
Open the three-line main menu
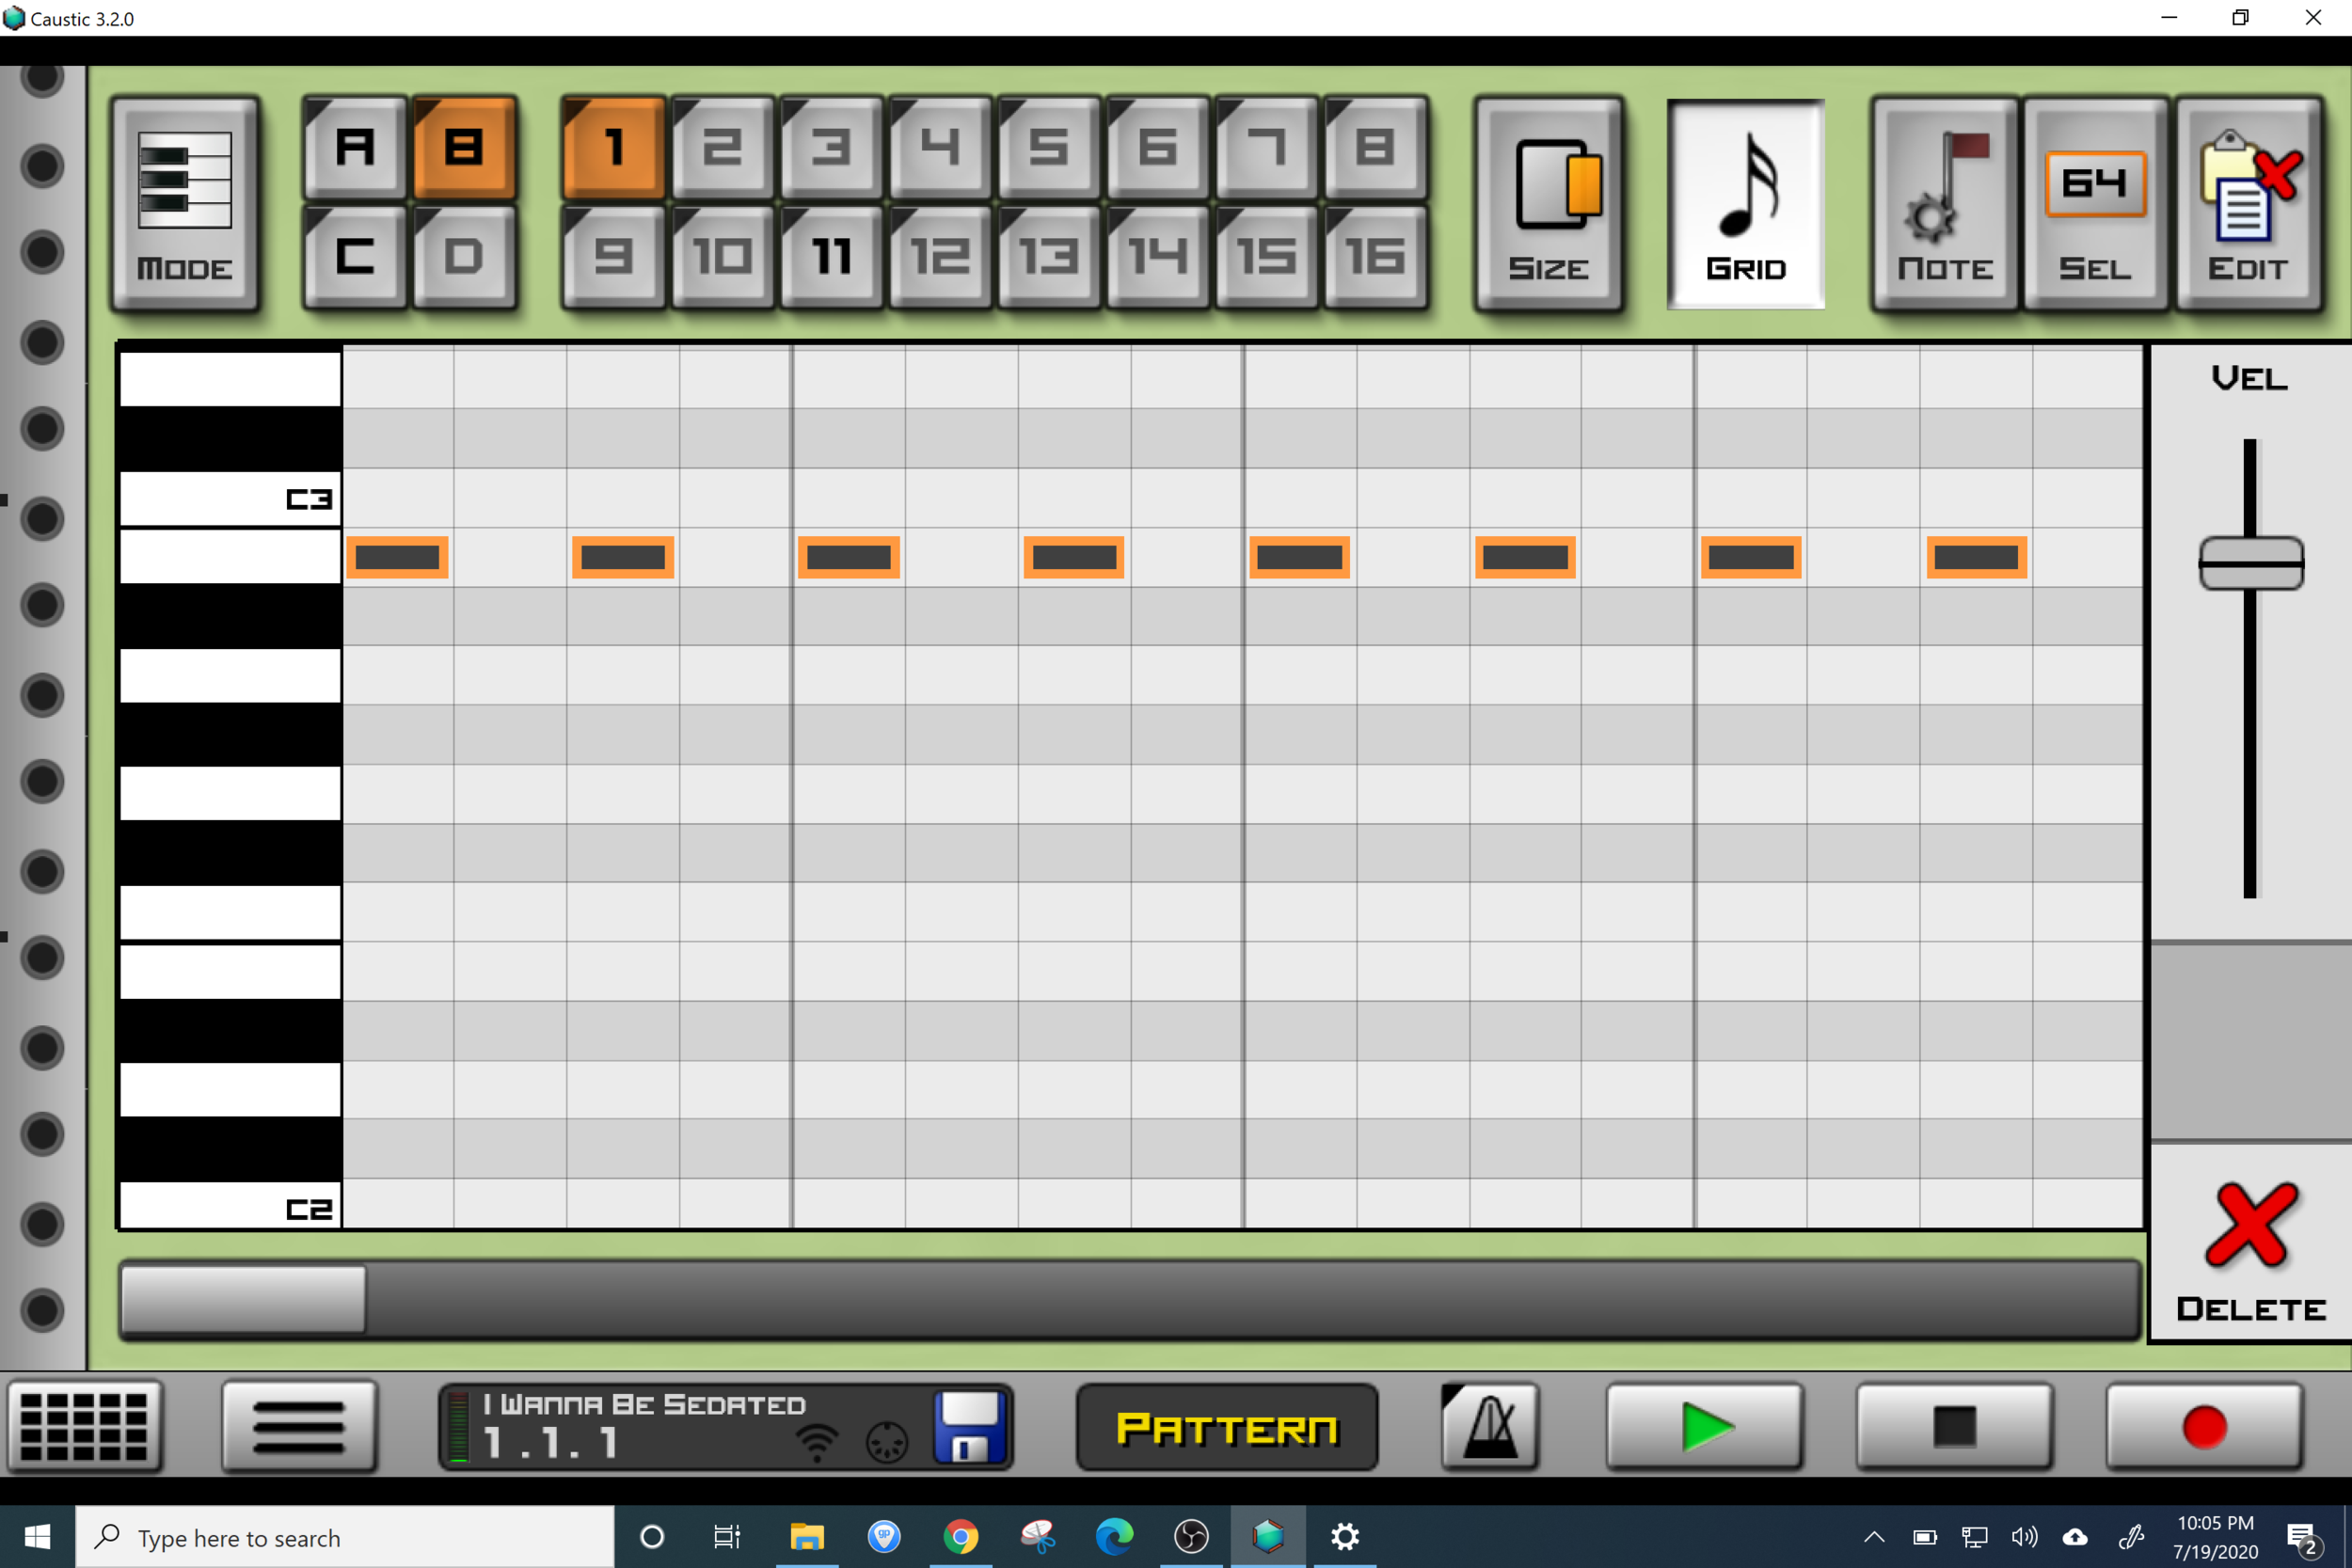click(x=299, y=1427)
